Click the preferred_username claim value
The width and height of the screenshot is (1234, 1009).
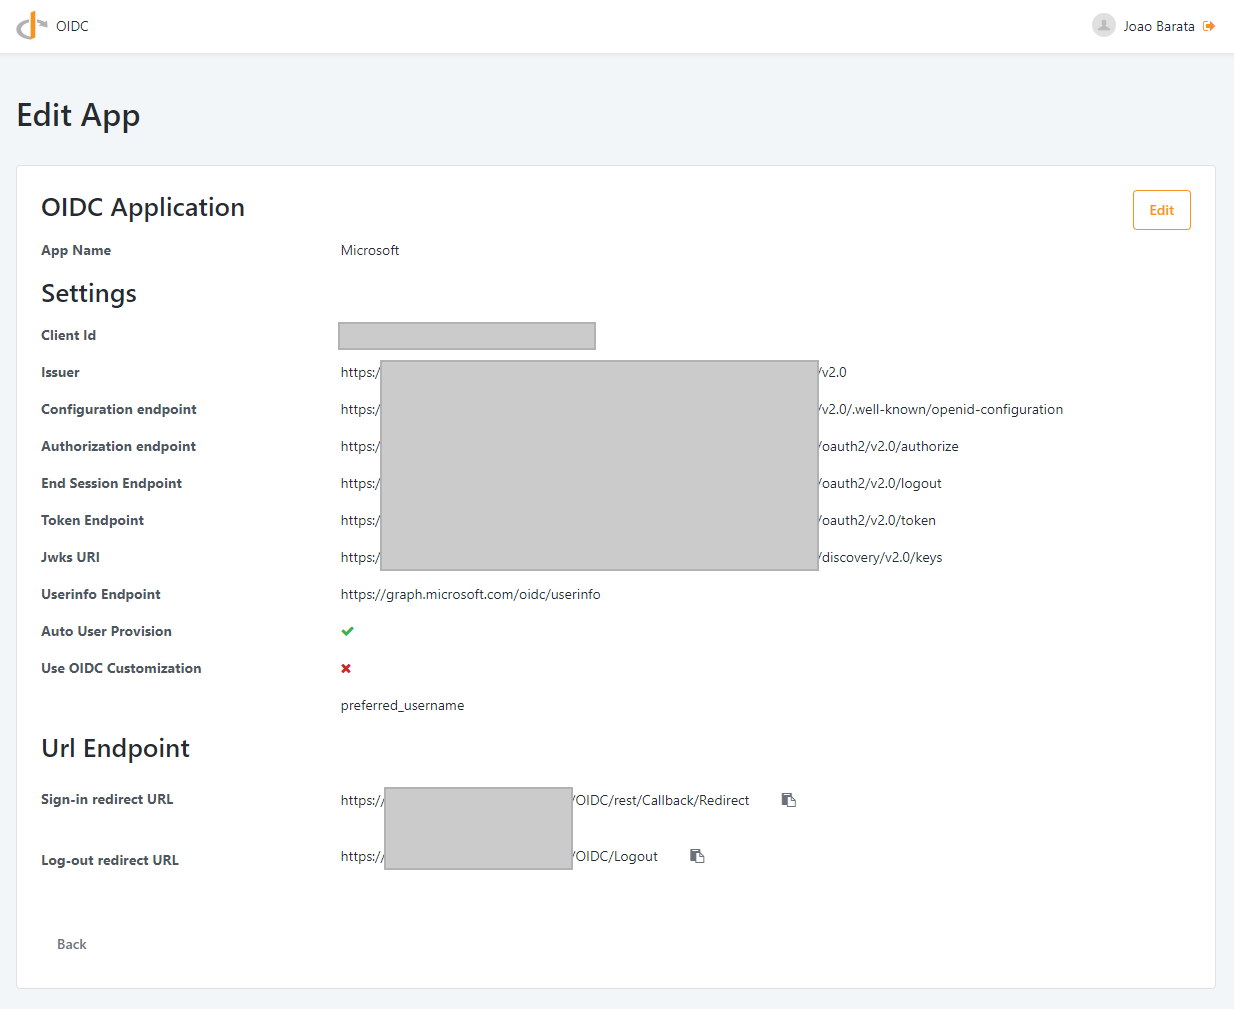402,705
